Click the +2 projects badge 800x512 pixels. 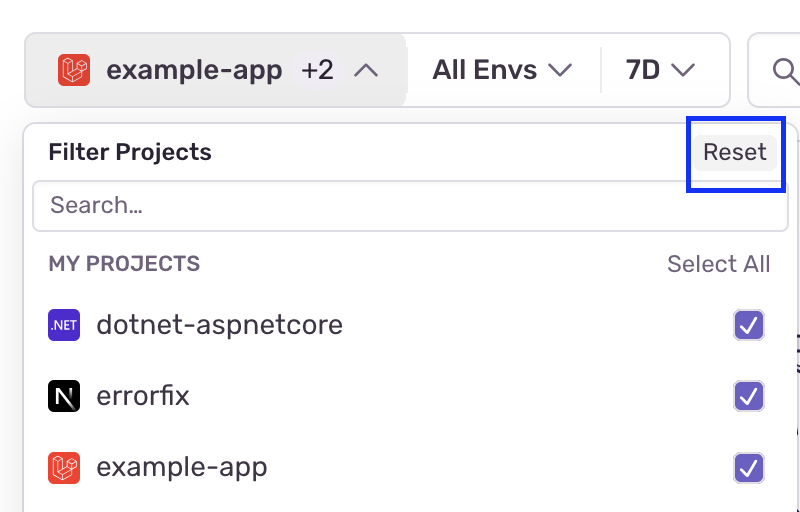pos(317,70)
